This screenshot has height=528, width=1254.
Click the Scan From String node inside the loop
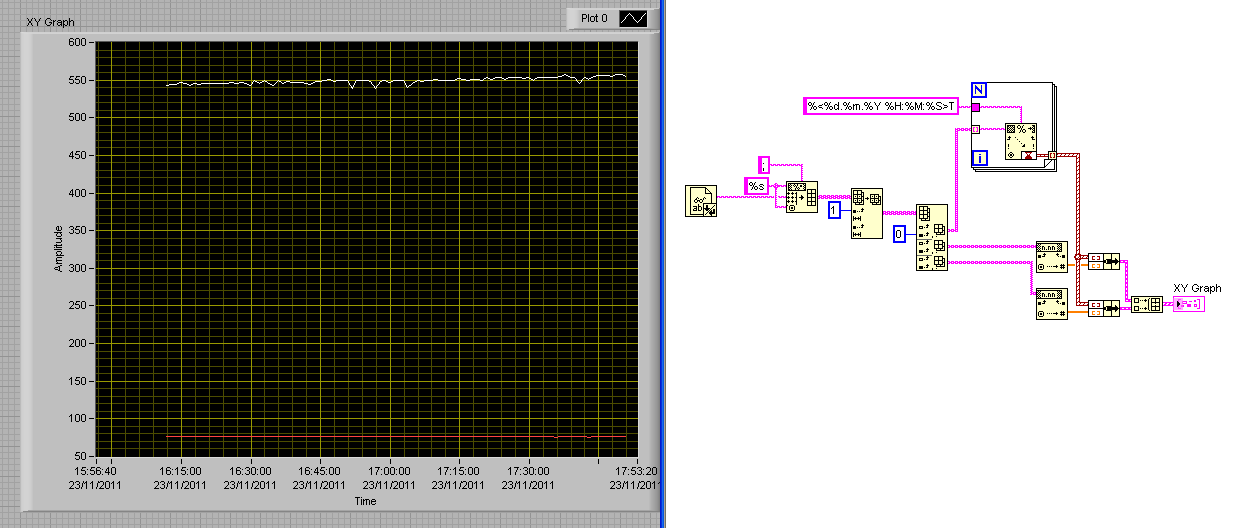click(x=1021, y=143)
